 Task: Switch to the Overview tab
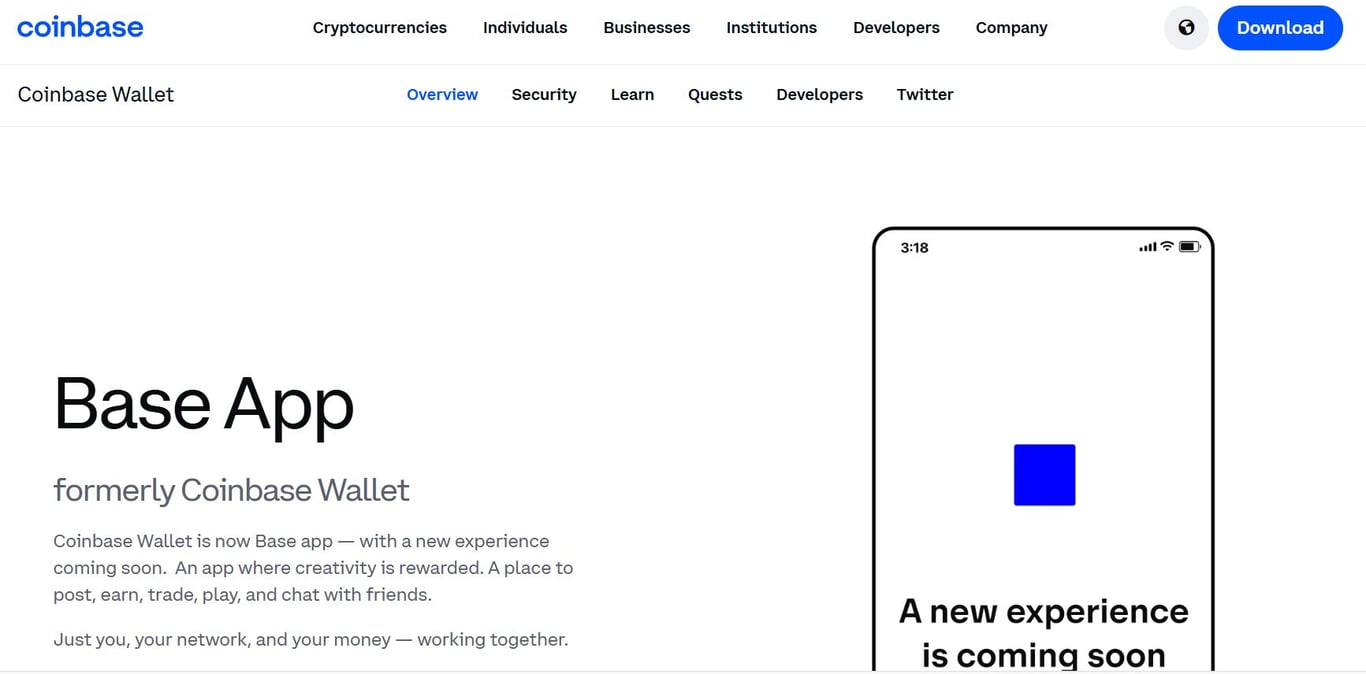click(x=442, y=94)
